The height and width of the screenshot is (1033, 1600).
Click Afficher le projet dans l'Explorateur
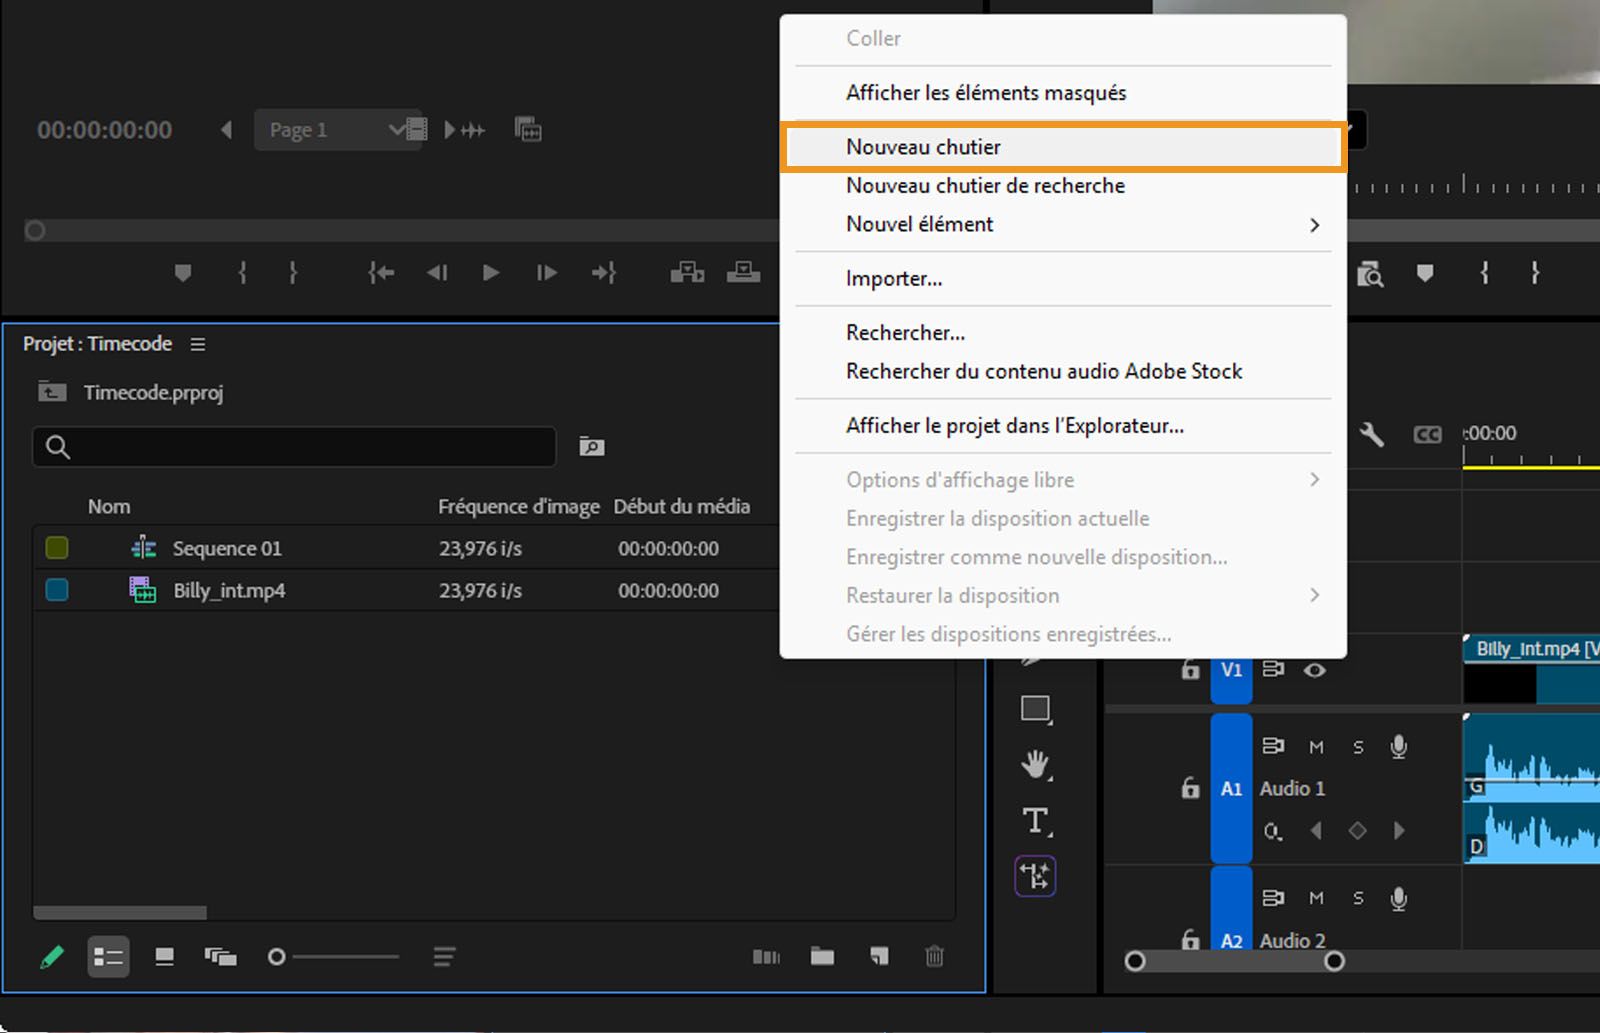(x=1015, y=425)
